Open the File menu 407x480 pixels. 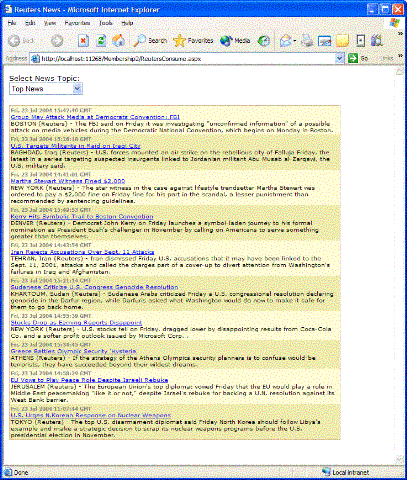12,23
